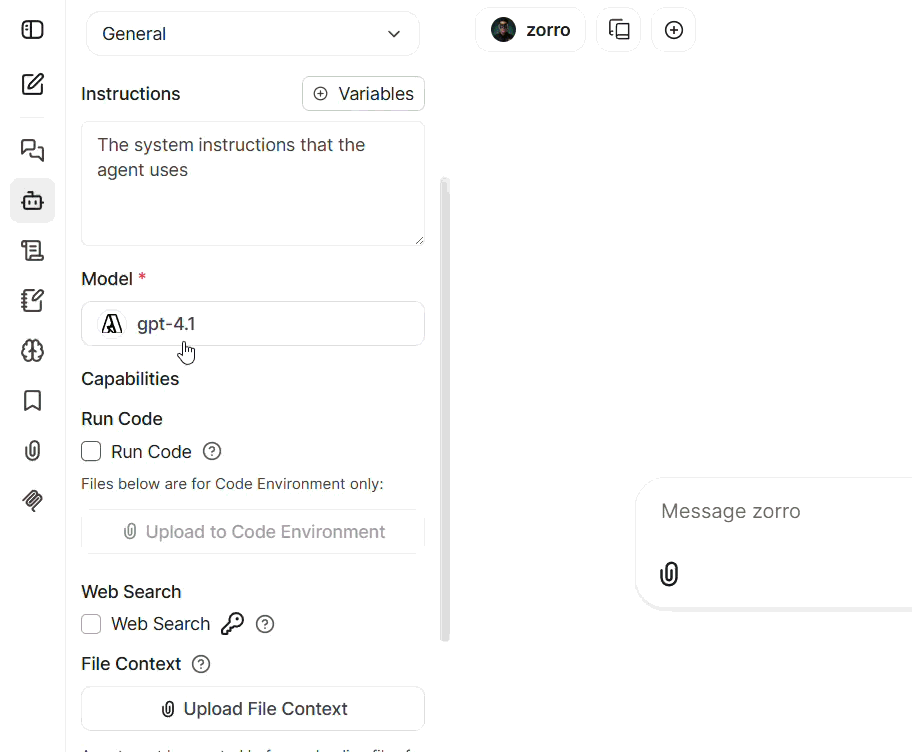Click Upload File Context button
The image size is (912, 752).
[252, 709]
